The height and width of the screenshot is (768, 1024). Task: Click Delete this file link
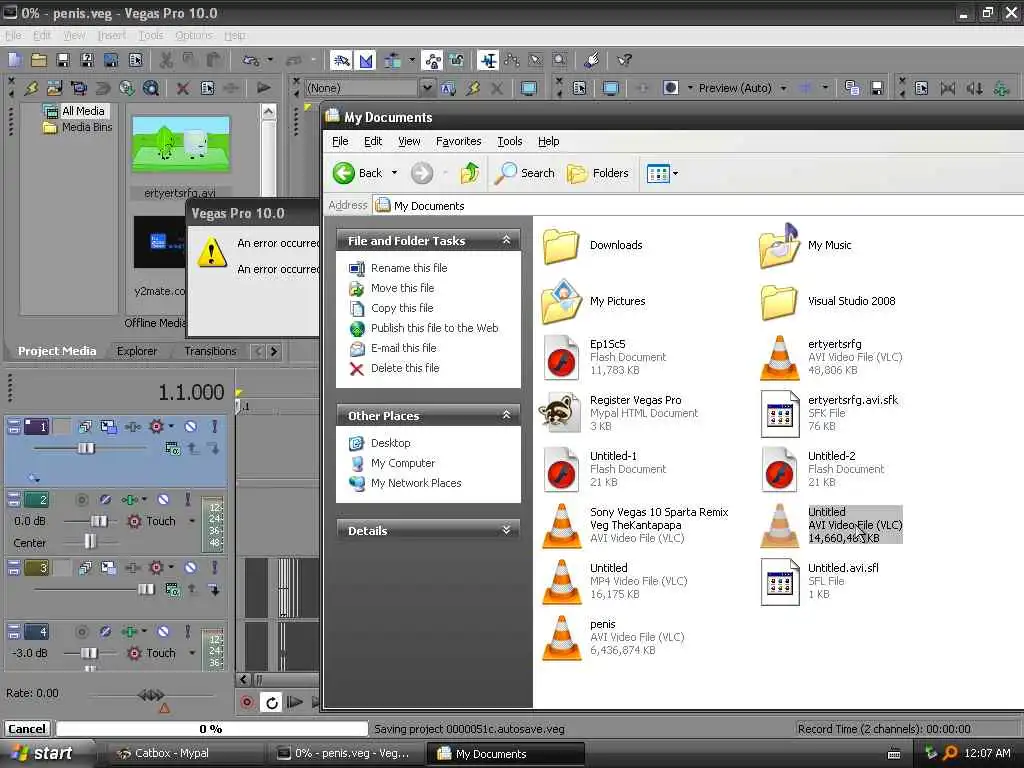tap(405, 368)
